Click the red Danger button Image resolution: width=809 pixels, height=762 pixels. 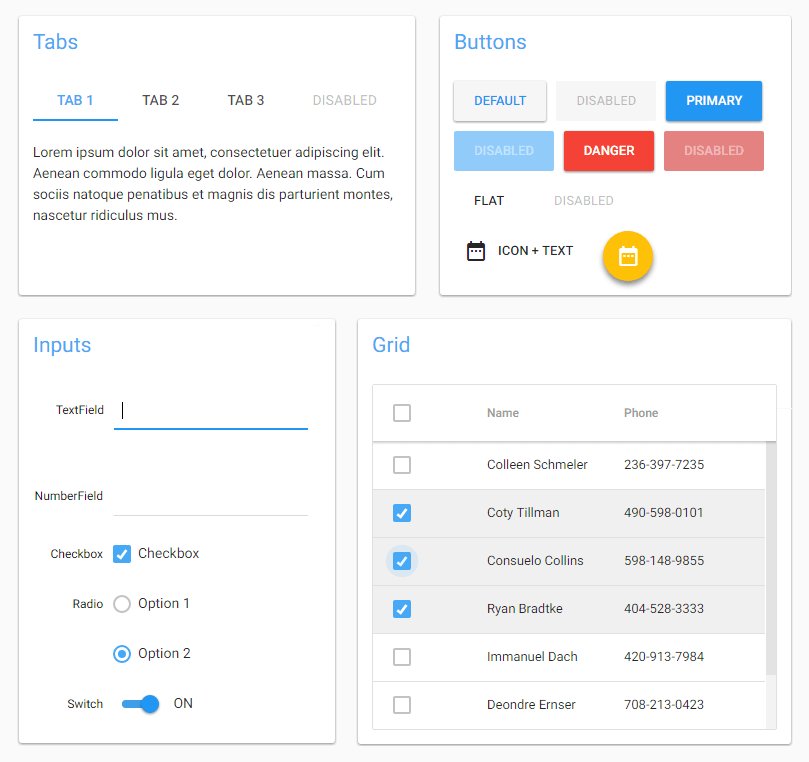coord(609,151)
